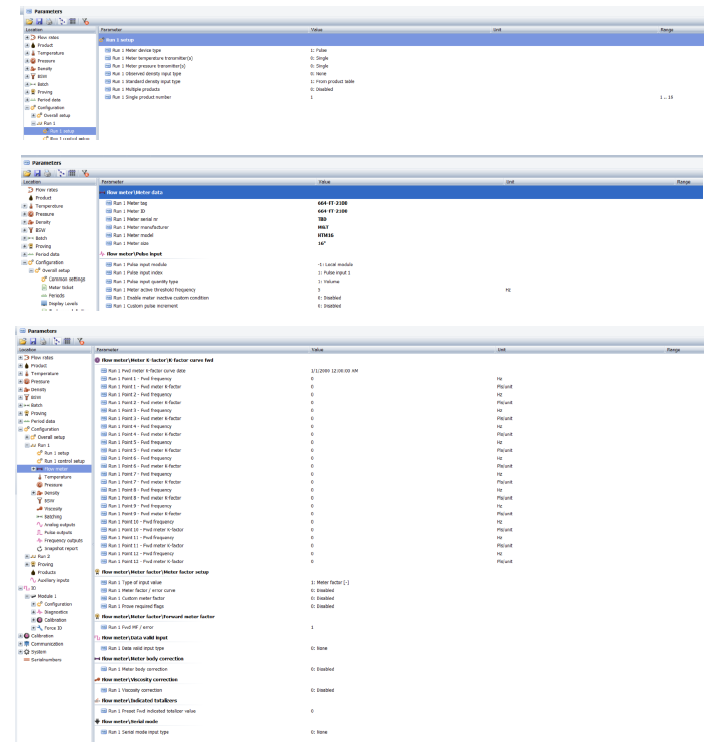Select Run 1 Type of input value row

point(399,582)
